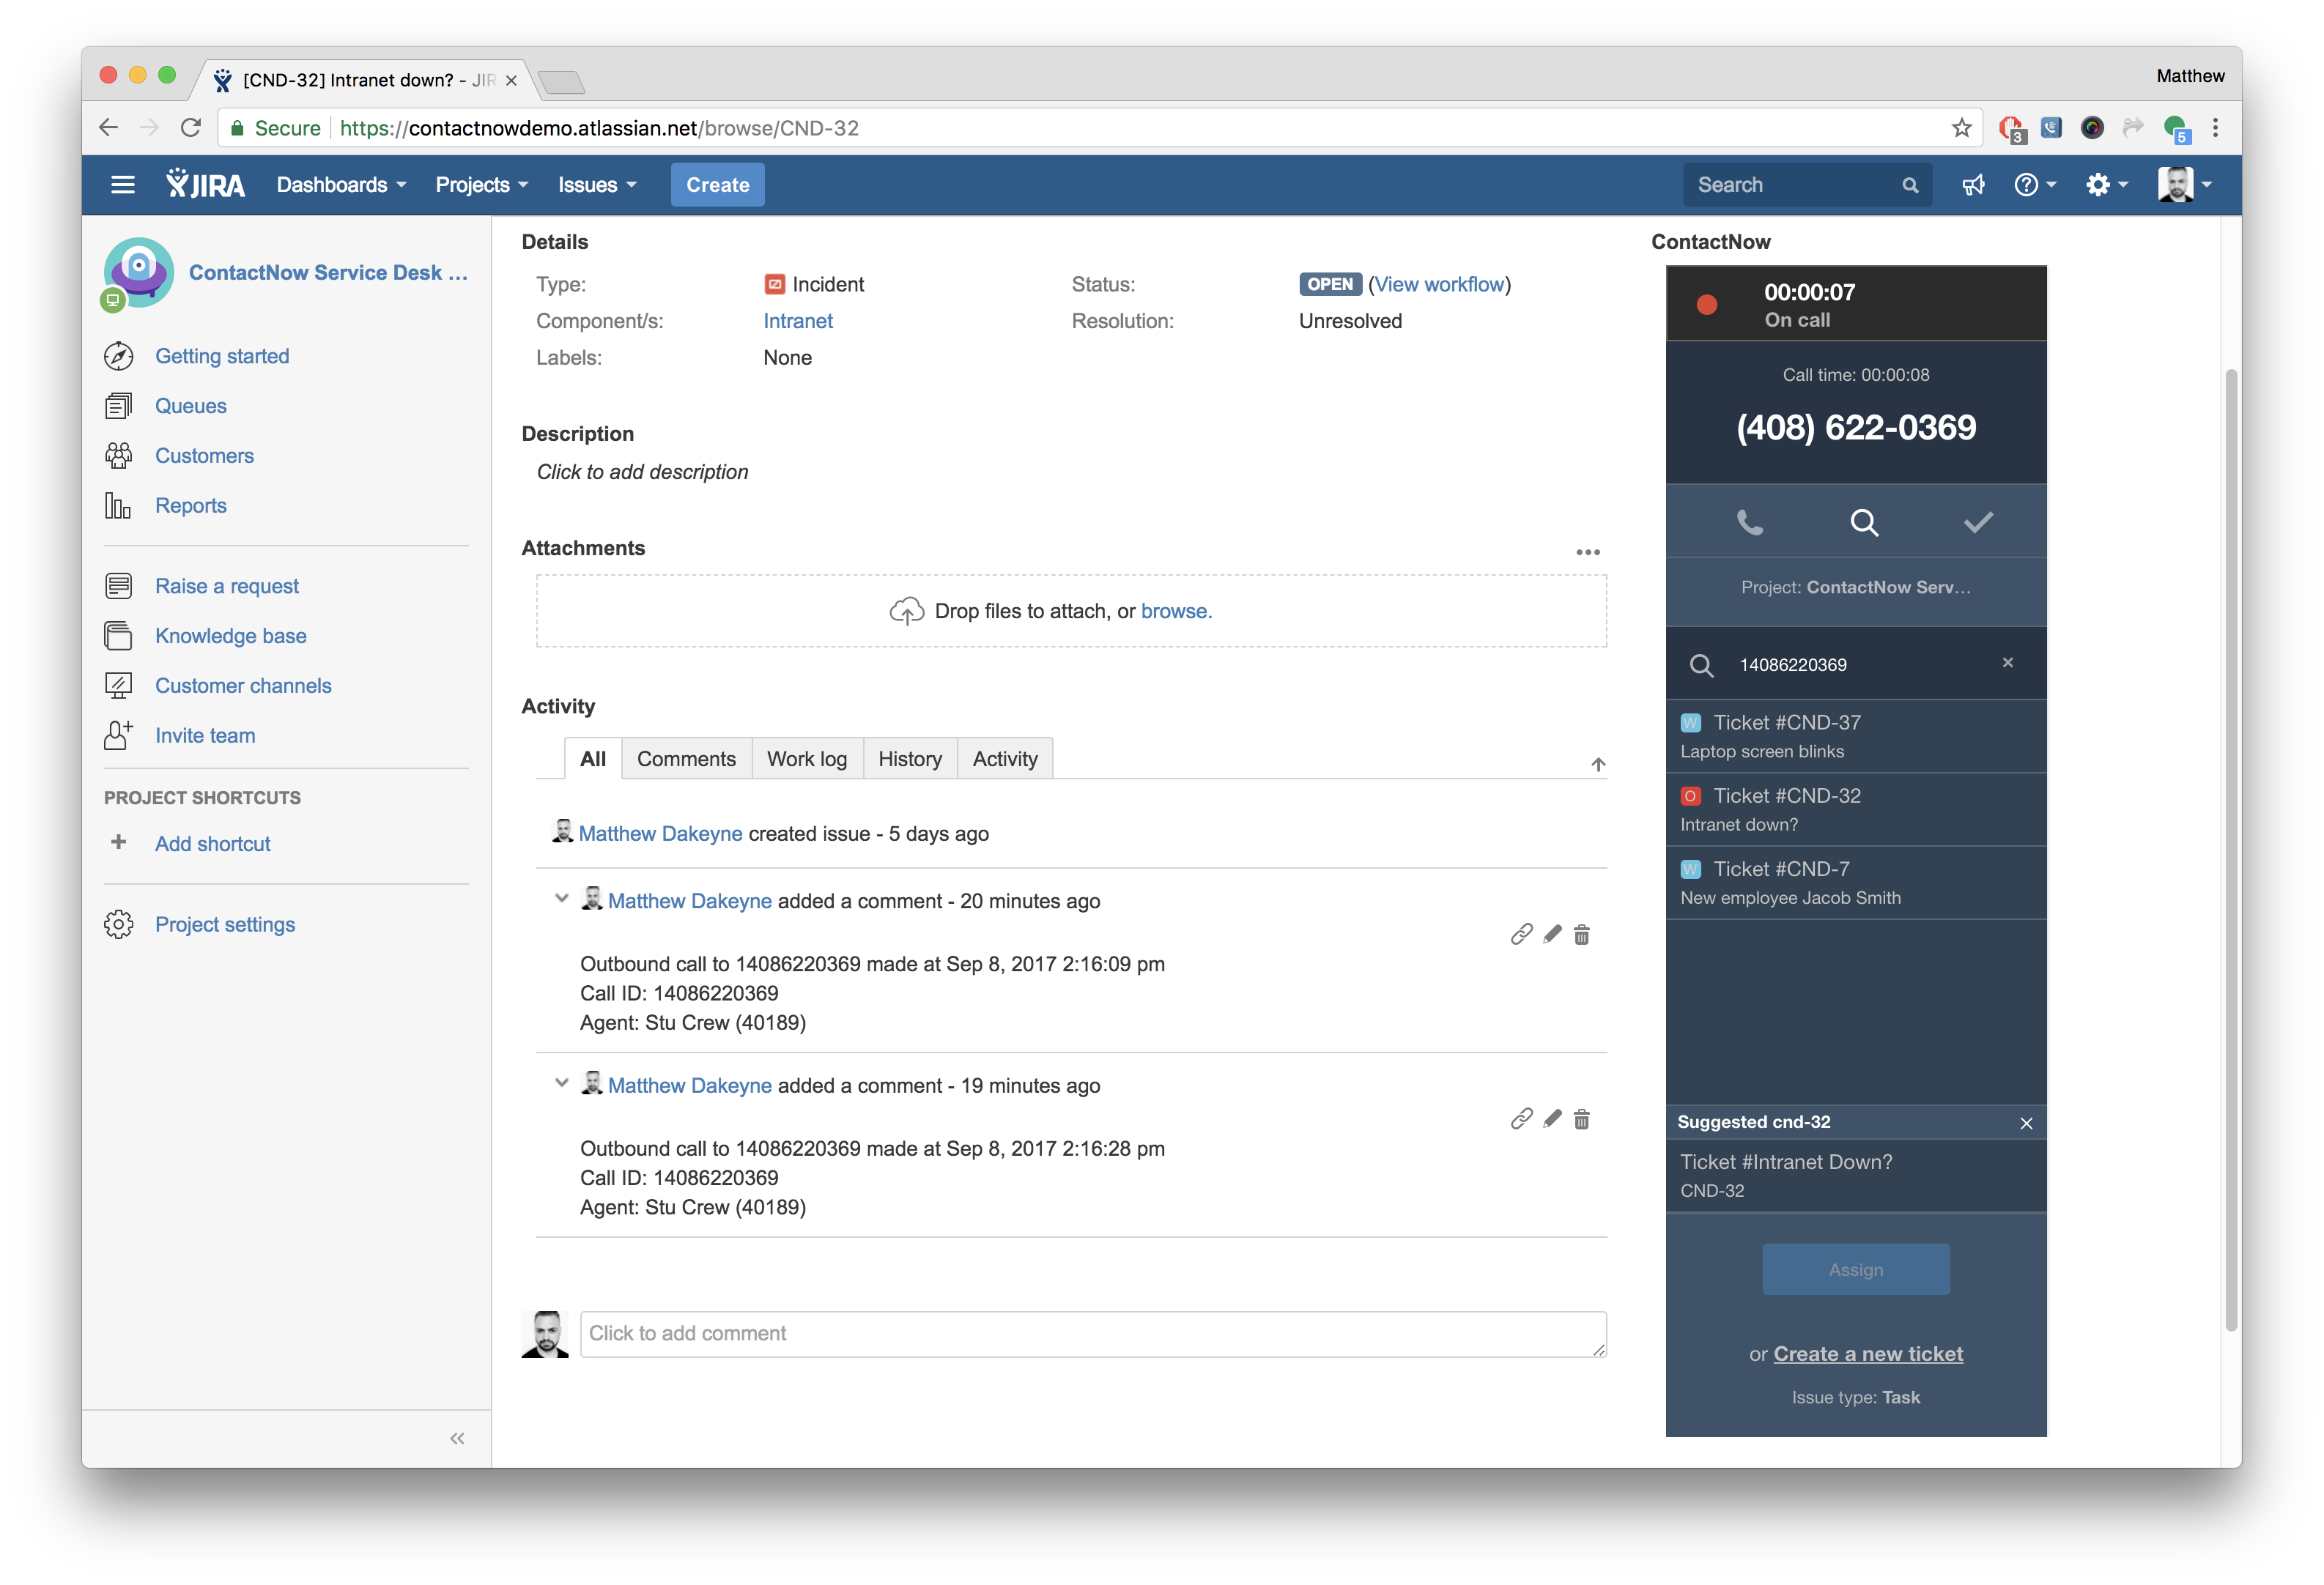
Task: Select Ticket #CND-7 New employee Jacob Smith
Action: 1856,883
